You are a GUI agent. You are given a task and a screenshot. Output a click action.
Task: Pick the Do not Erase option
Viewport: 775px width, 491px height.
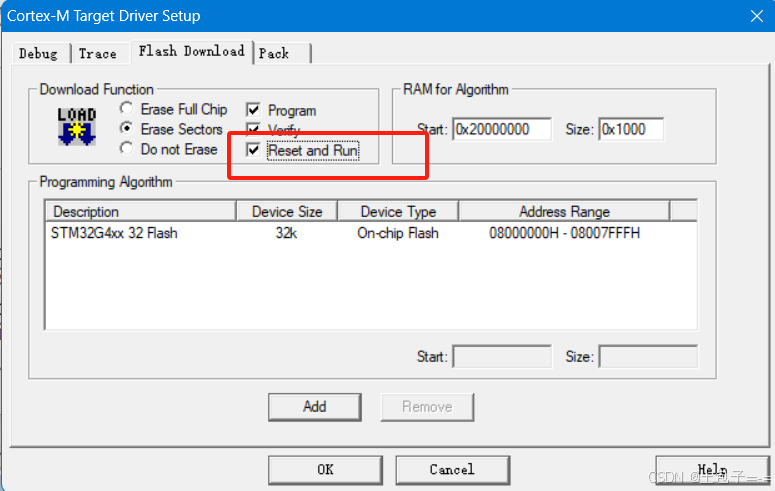127,149
